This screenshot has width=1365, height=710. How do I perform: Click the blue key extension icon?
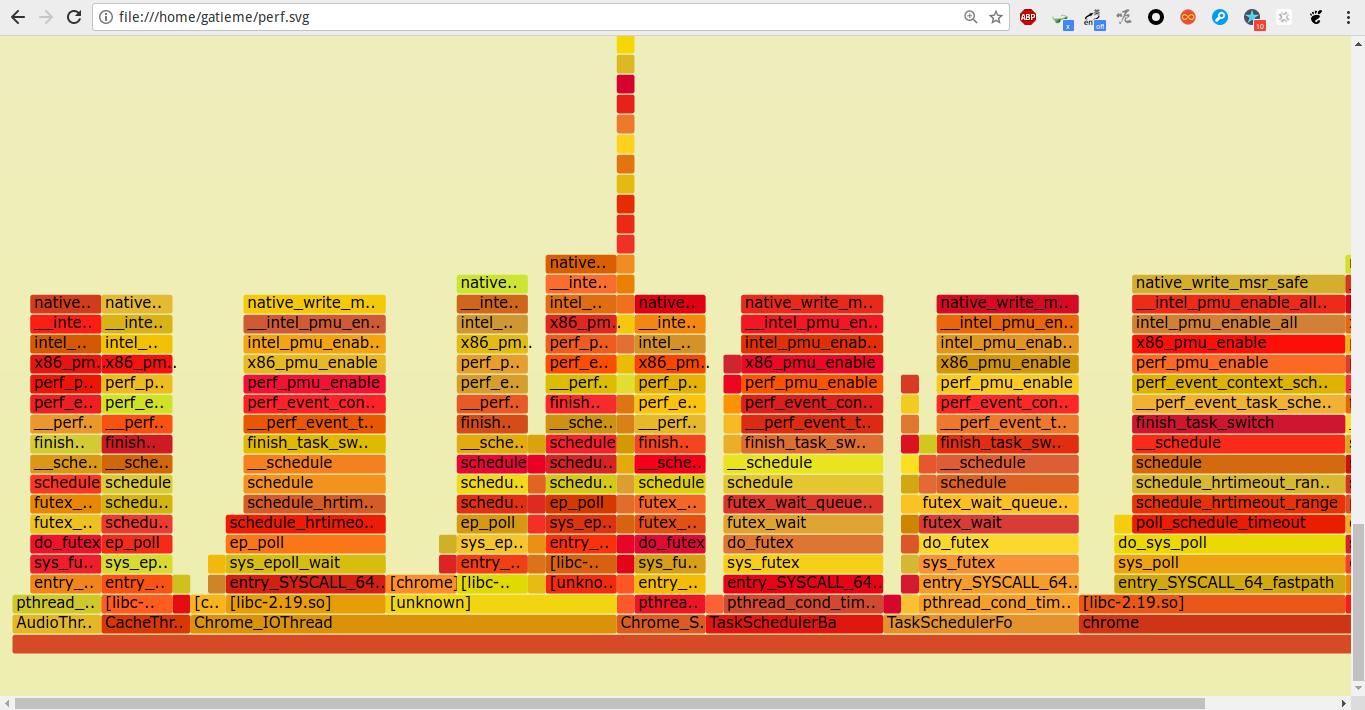[1220, 17]
